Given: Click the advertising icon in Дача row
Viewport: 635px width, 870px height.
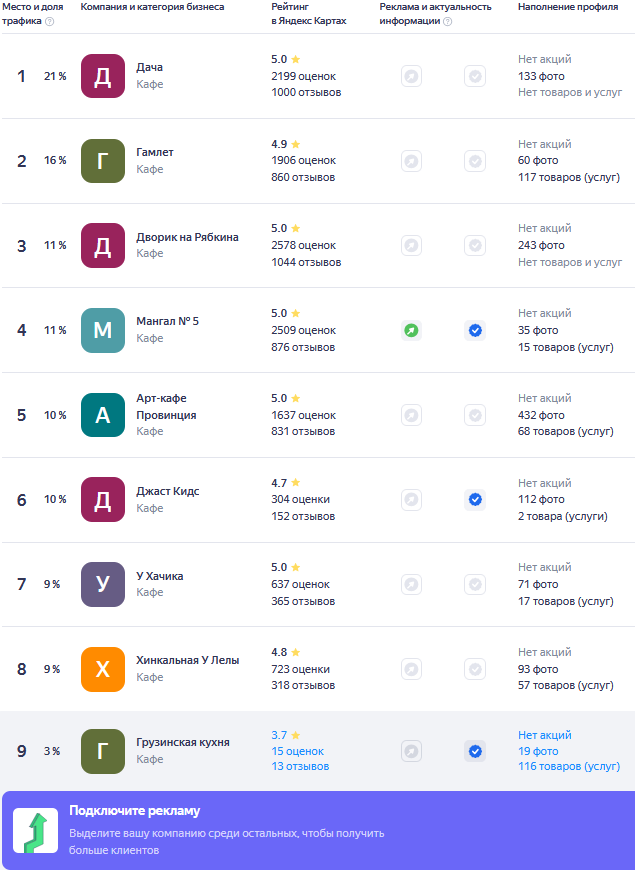Looking at the screenshot, I should pos(411,76).
